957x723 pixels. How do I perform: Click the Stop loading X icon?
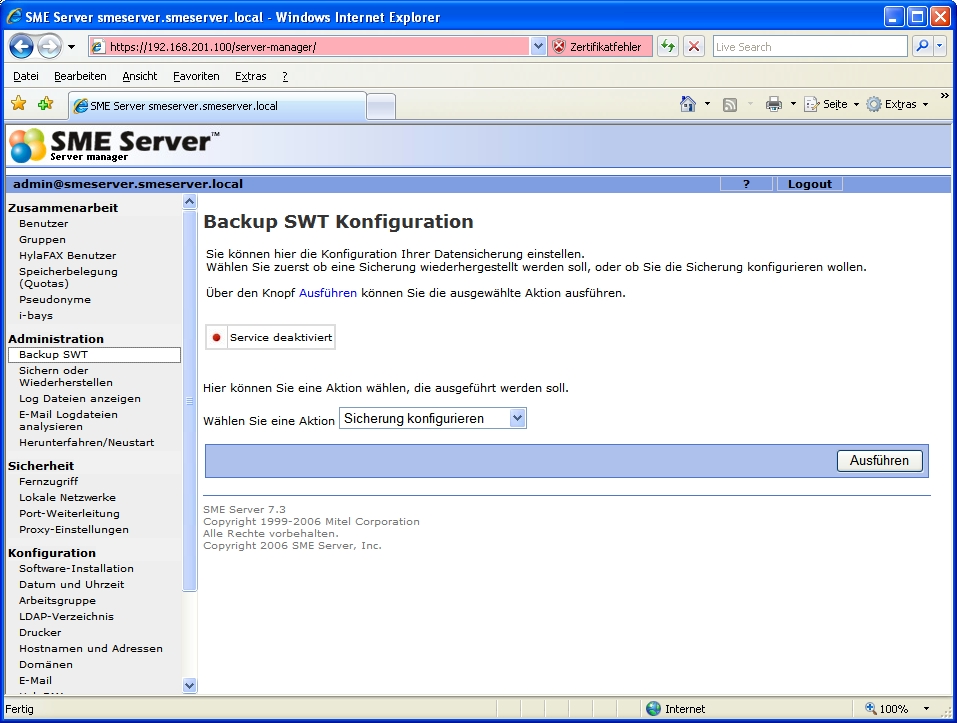[x=694, y=46]
